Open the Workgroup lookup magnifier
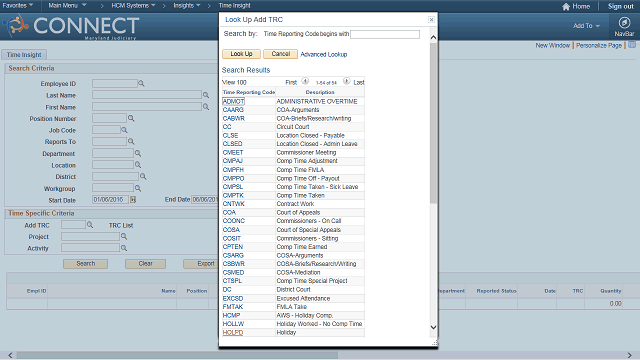The image size is (640, 360). point(138,188)
